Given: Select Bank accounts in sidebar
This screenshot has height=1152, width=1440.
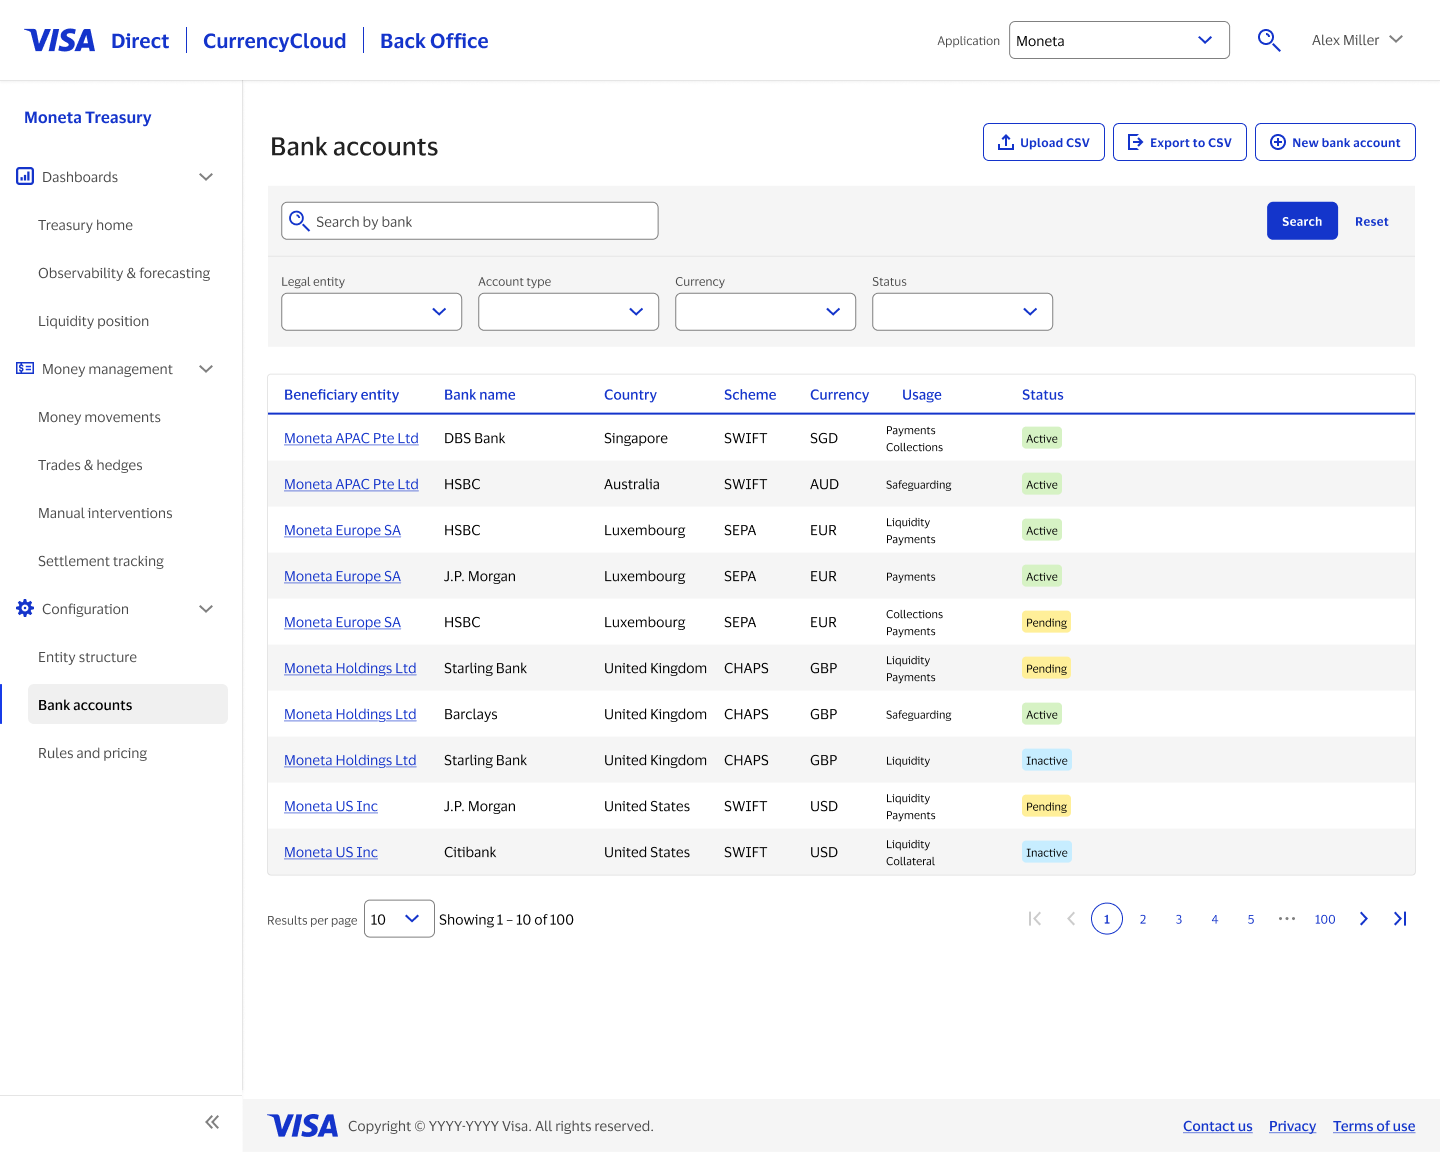Looking at the screenshot, I should click(x=128, y=704).
